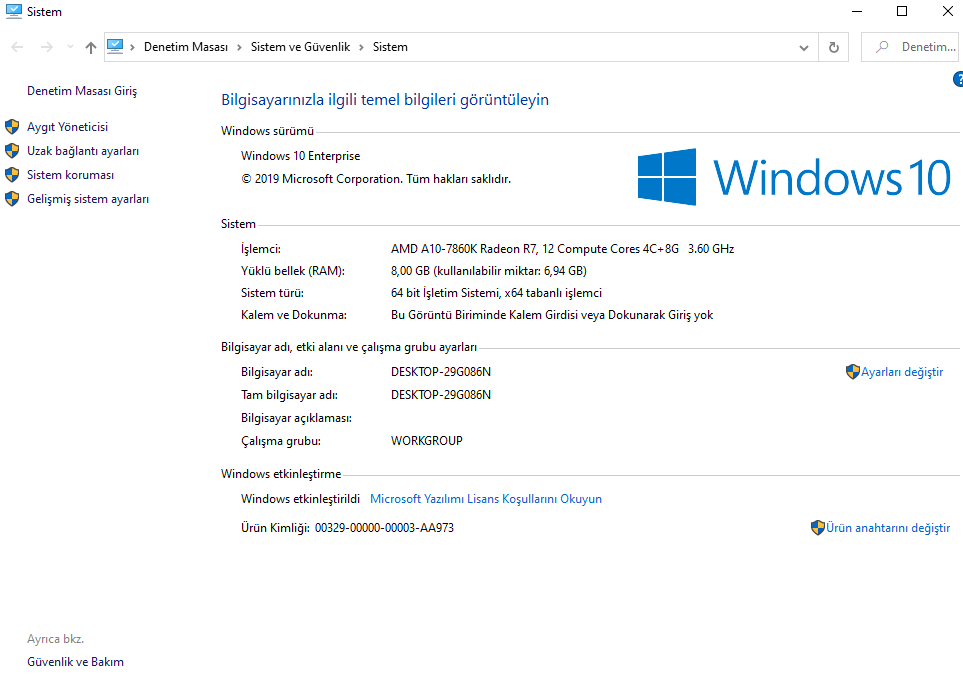
Task: Open Aygıt Yöneticisi from sidebar
Action: [x=68, y=127]
